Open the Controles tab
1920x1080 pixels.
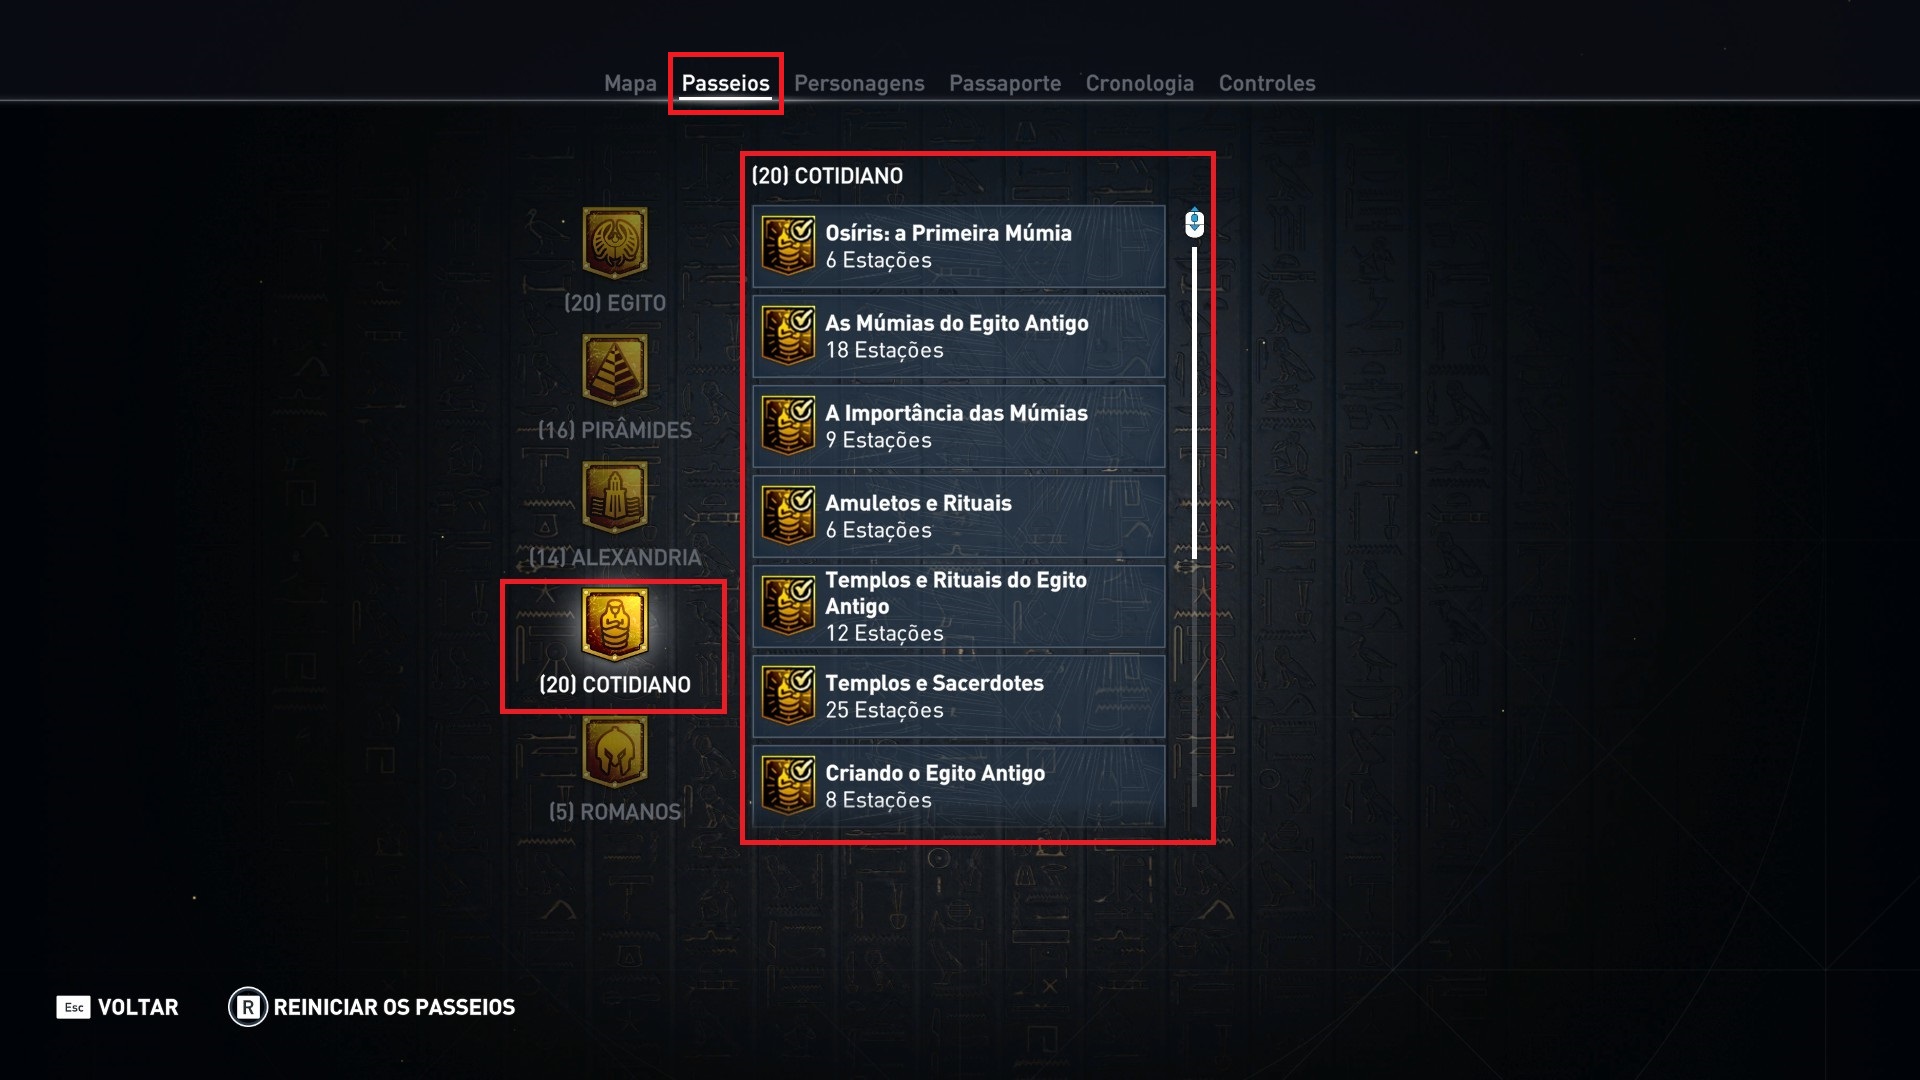click(1267, 83)
